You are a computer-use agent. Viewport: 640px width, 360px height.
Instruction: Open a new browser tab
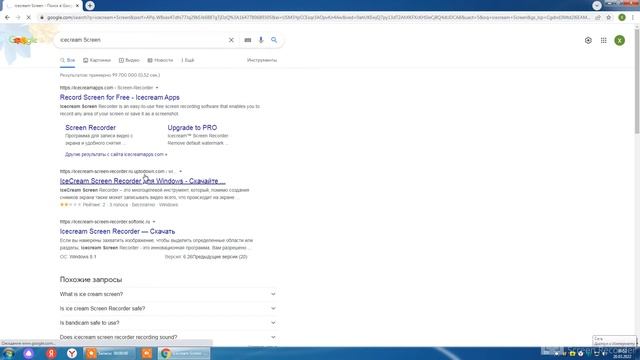point(90,6)
